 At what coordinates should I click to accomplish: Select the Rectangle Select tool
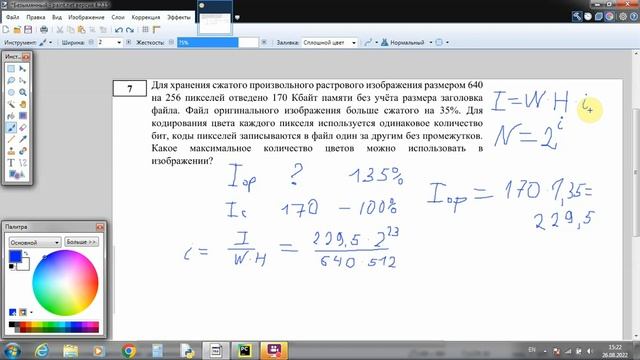tap(11, 69)
